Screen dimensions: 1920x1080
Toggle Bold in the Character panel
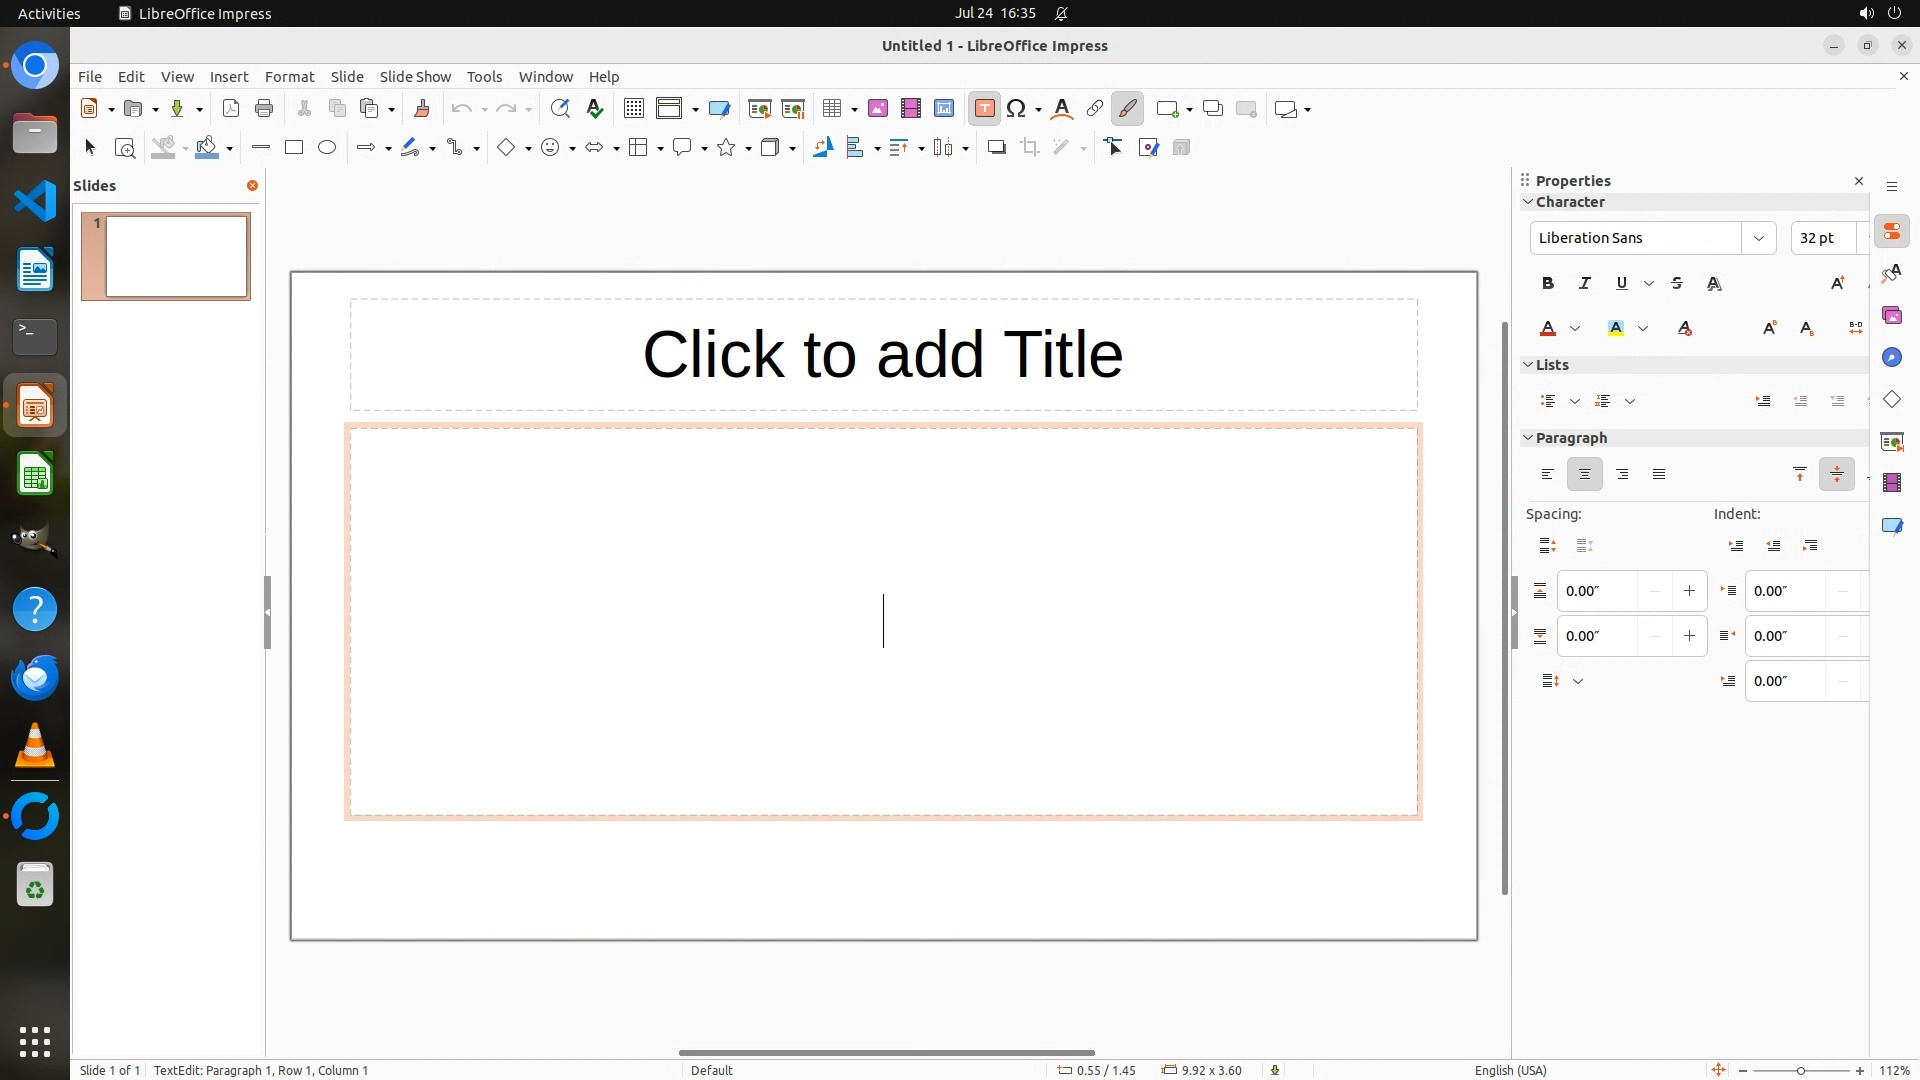tap(1548, 284)
